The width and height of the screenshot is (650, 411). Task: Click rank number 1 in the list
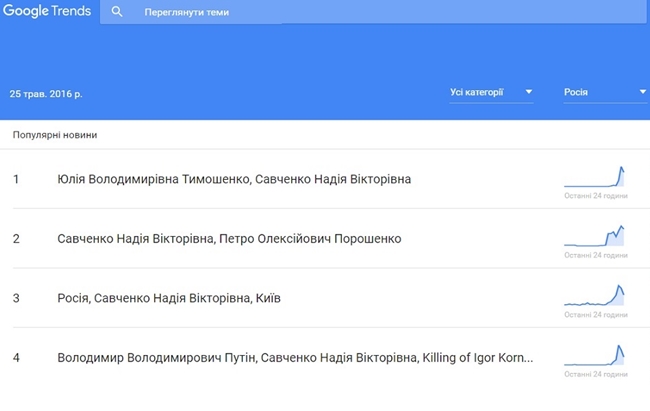click(x=16, y=179)
